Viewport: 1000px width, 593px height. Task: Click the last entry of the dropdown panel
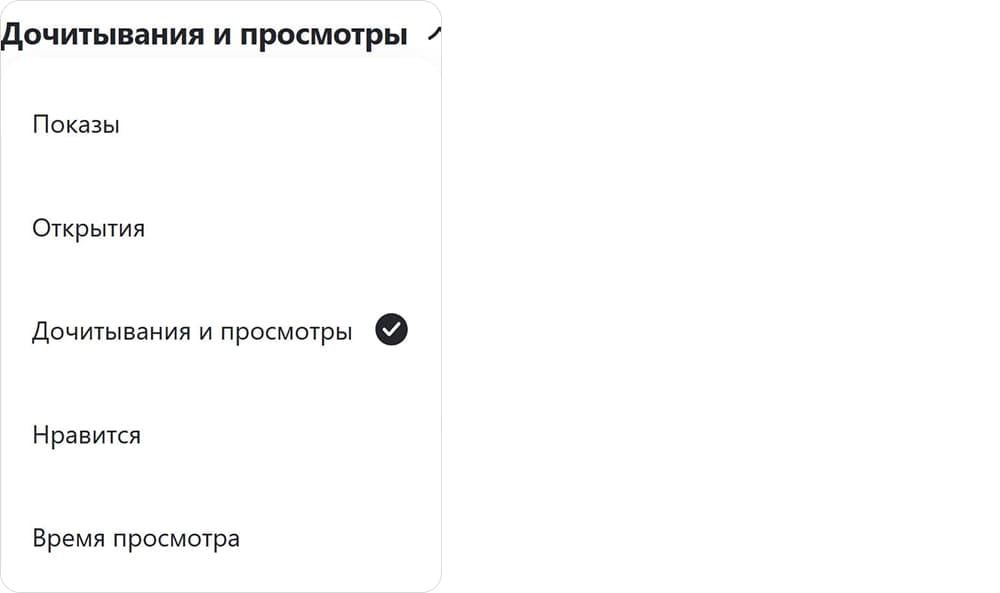click(x=135, y=538)
